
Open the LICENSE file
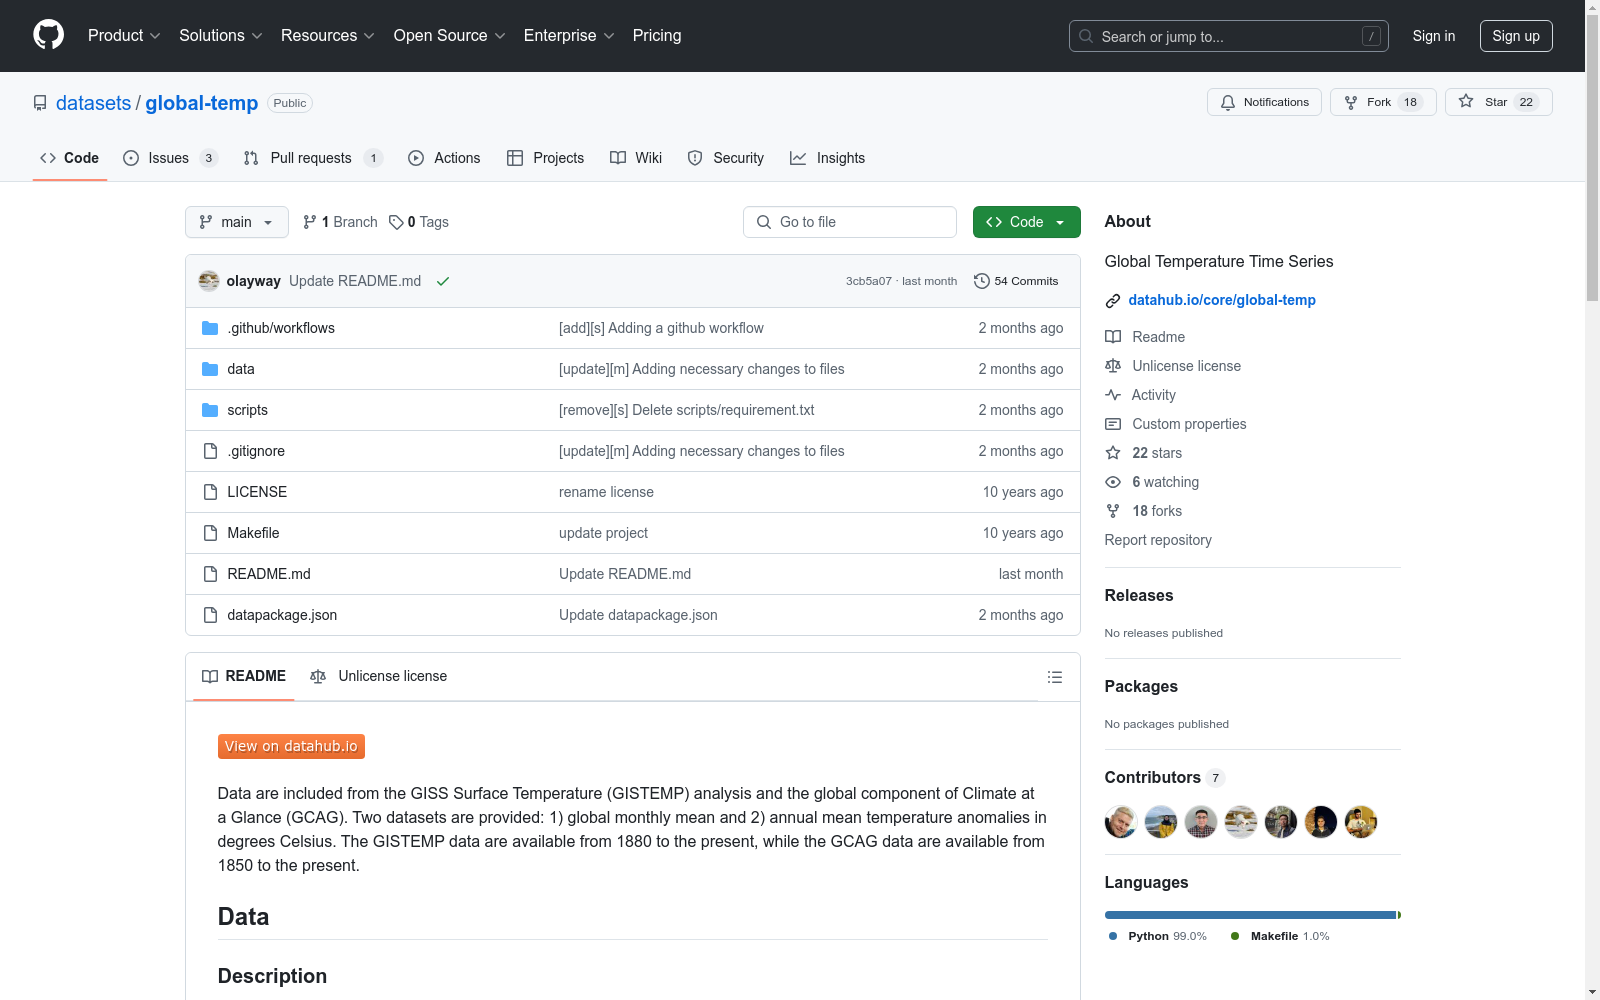click(x=257, y=492)
